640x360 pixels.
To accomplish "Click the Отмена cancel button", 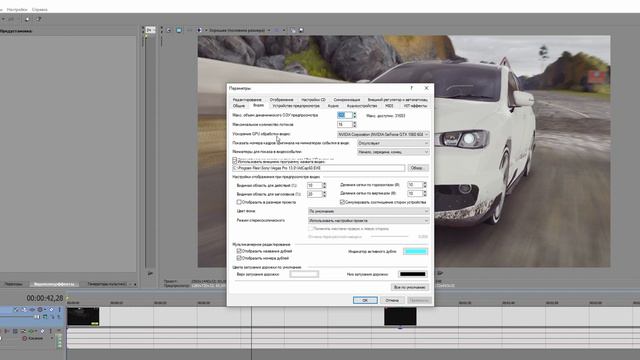I will (392, 300).
